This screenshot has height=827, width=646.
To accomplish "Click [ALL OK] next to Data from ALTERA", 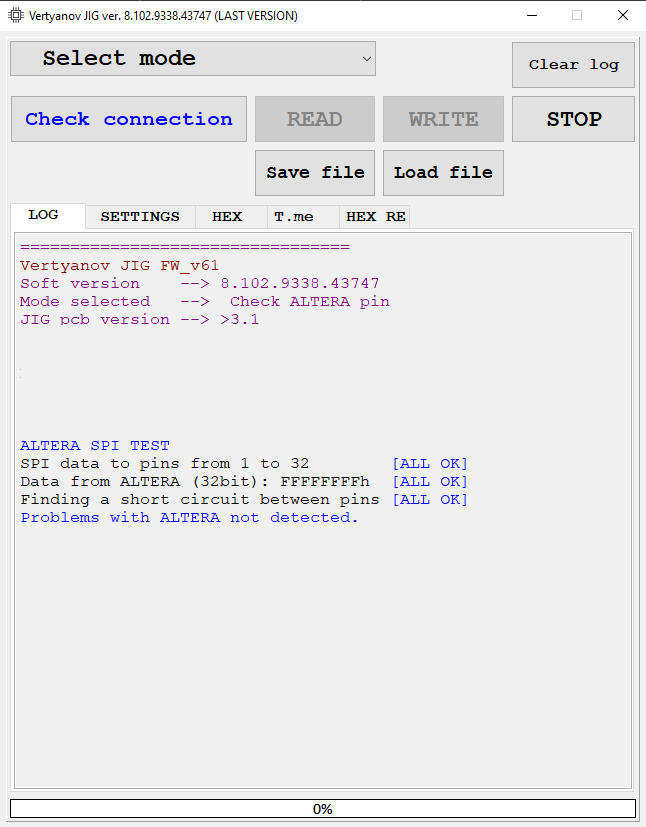I will pos(430,481).
